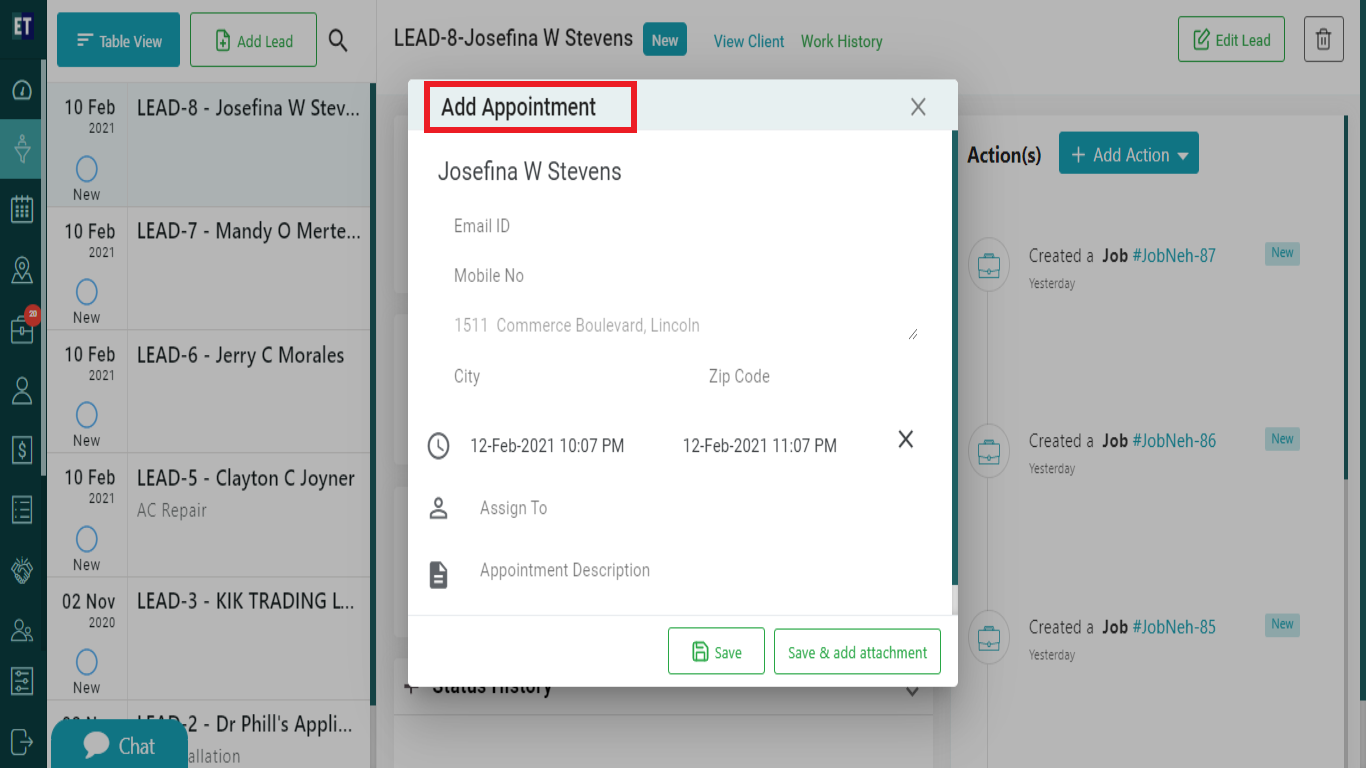Open the handshake icon in sidebar
The width and height of the screenshot is (1366, 768).
click(x=22, y=570)
